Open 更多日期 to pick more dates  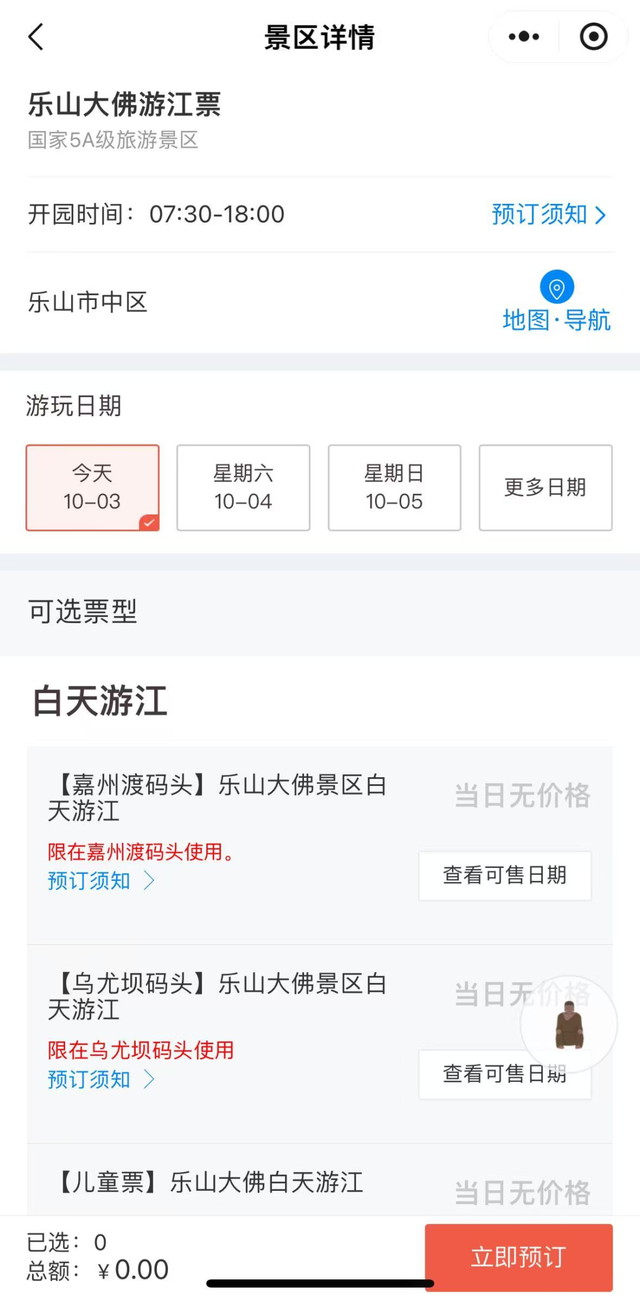coord(545,487)
